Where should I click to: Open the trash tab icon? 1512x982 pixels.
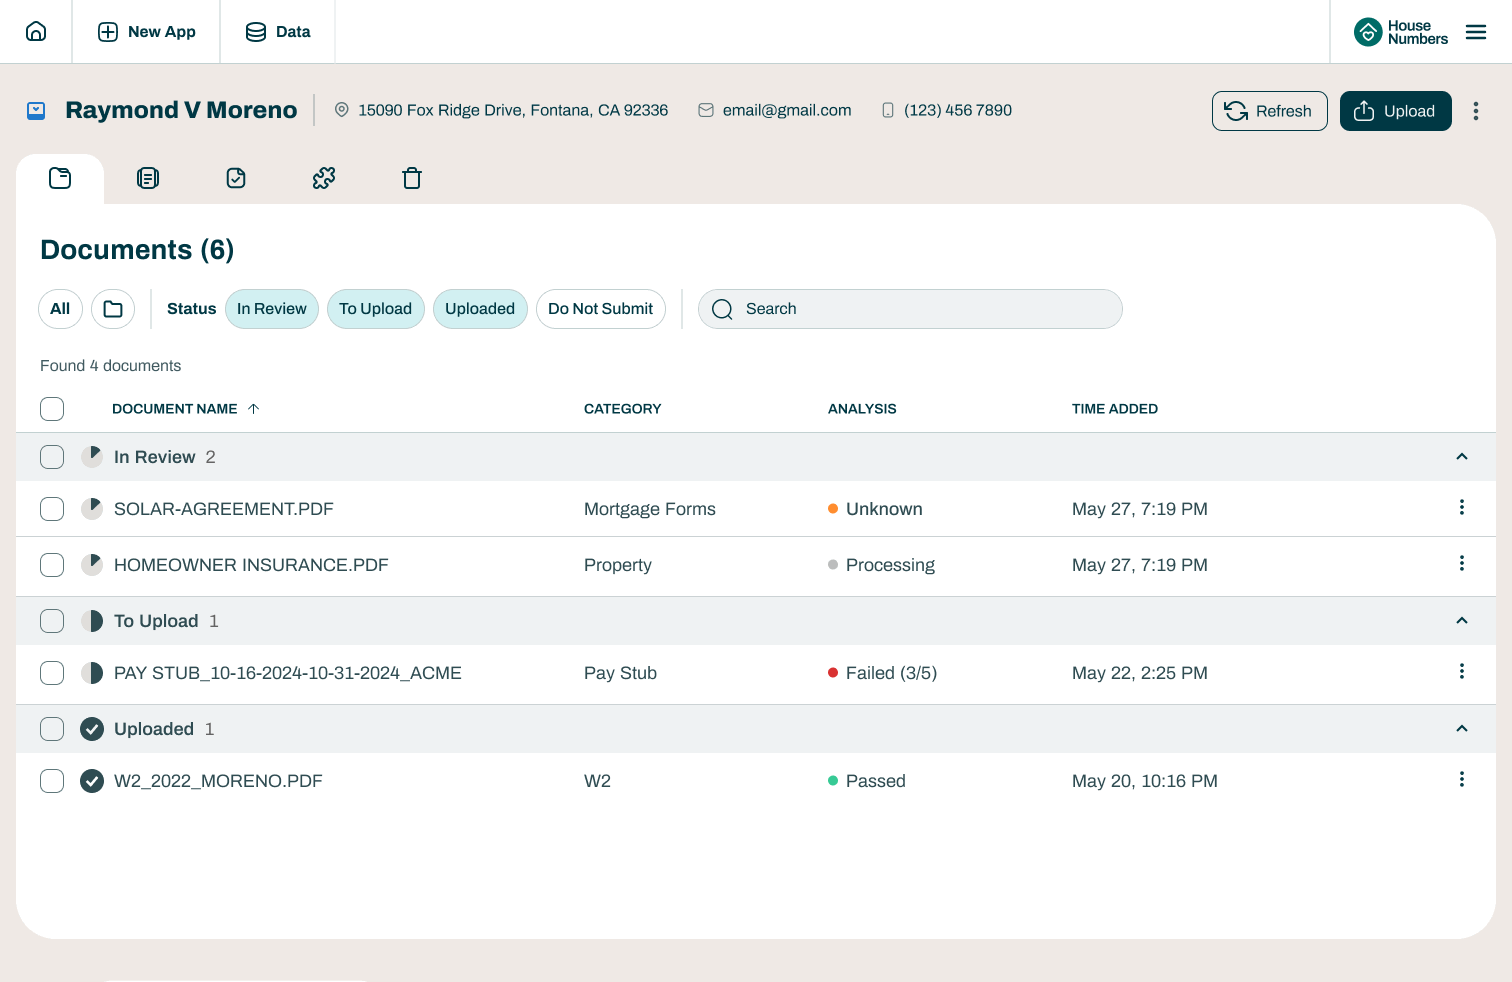click(x=412, y=178)
